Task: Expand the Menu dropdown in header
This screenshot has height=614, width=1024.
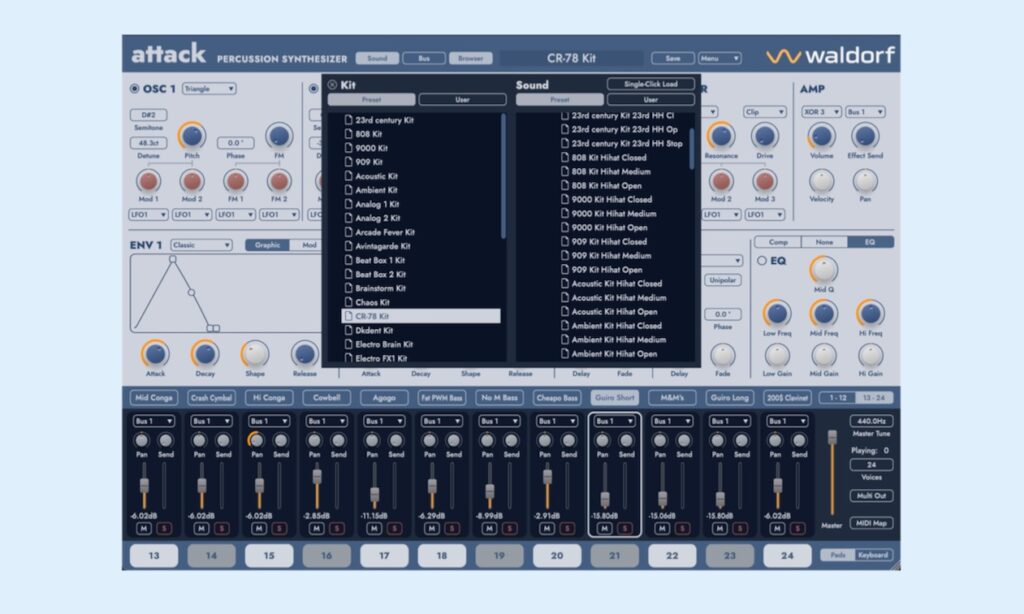Action: (720, 58)
